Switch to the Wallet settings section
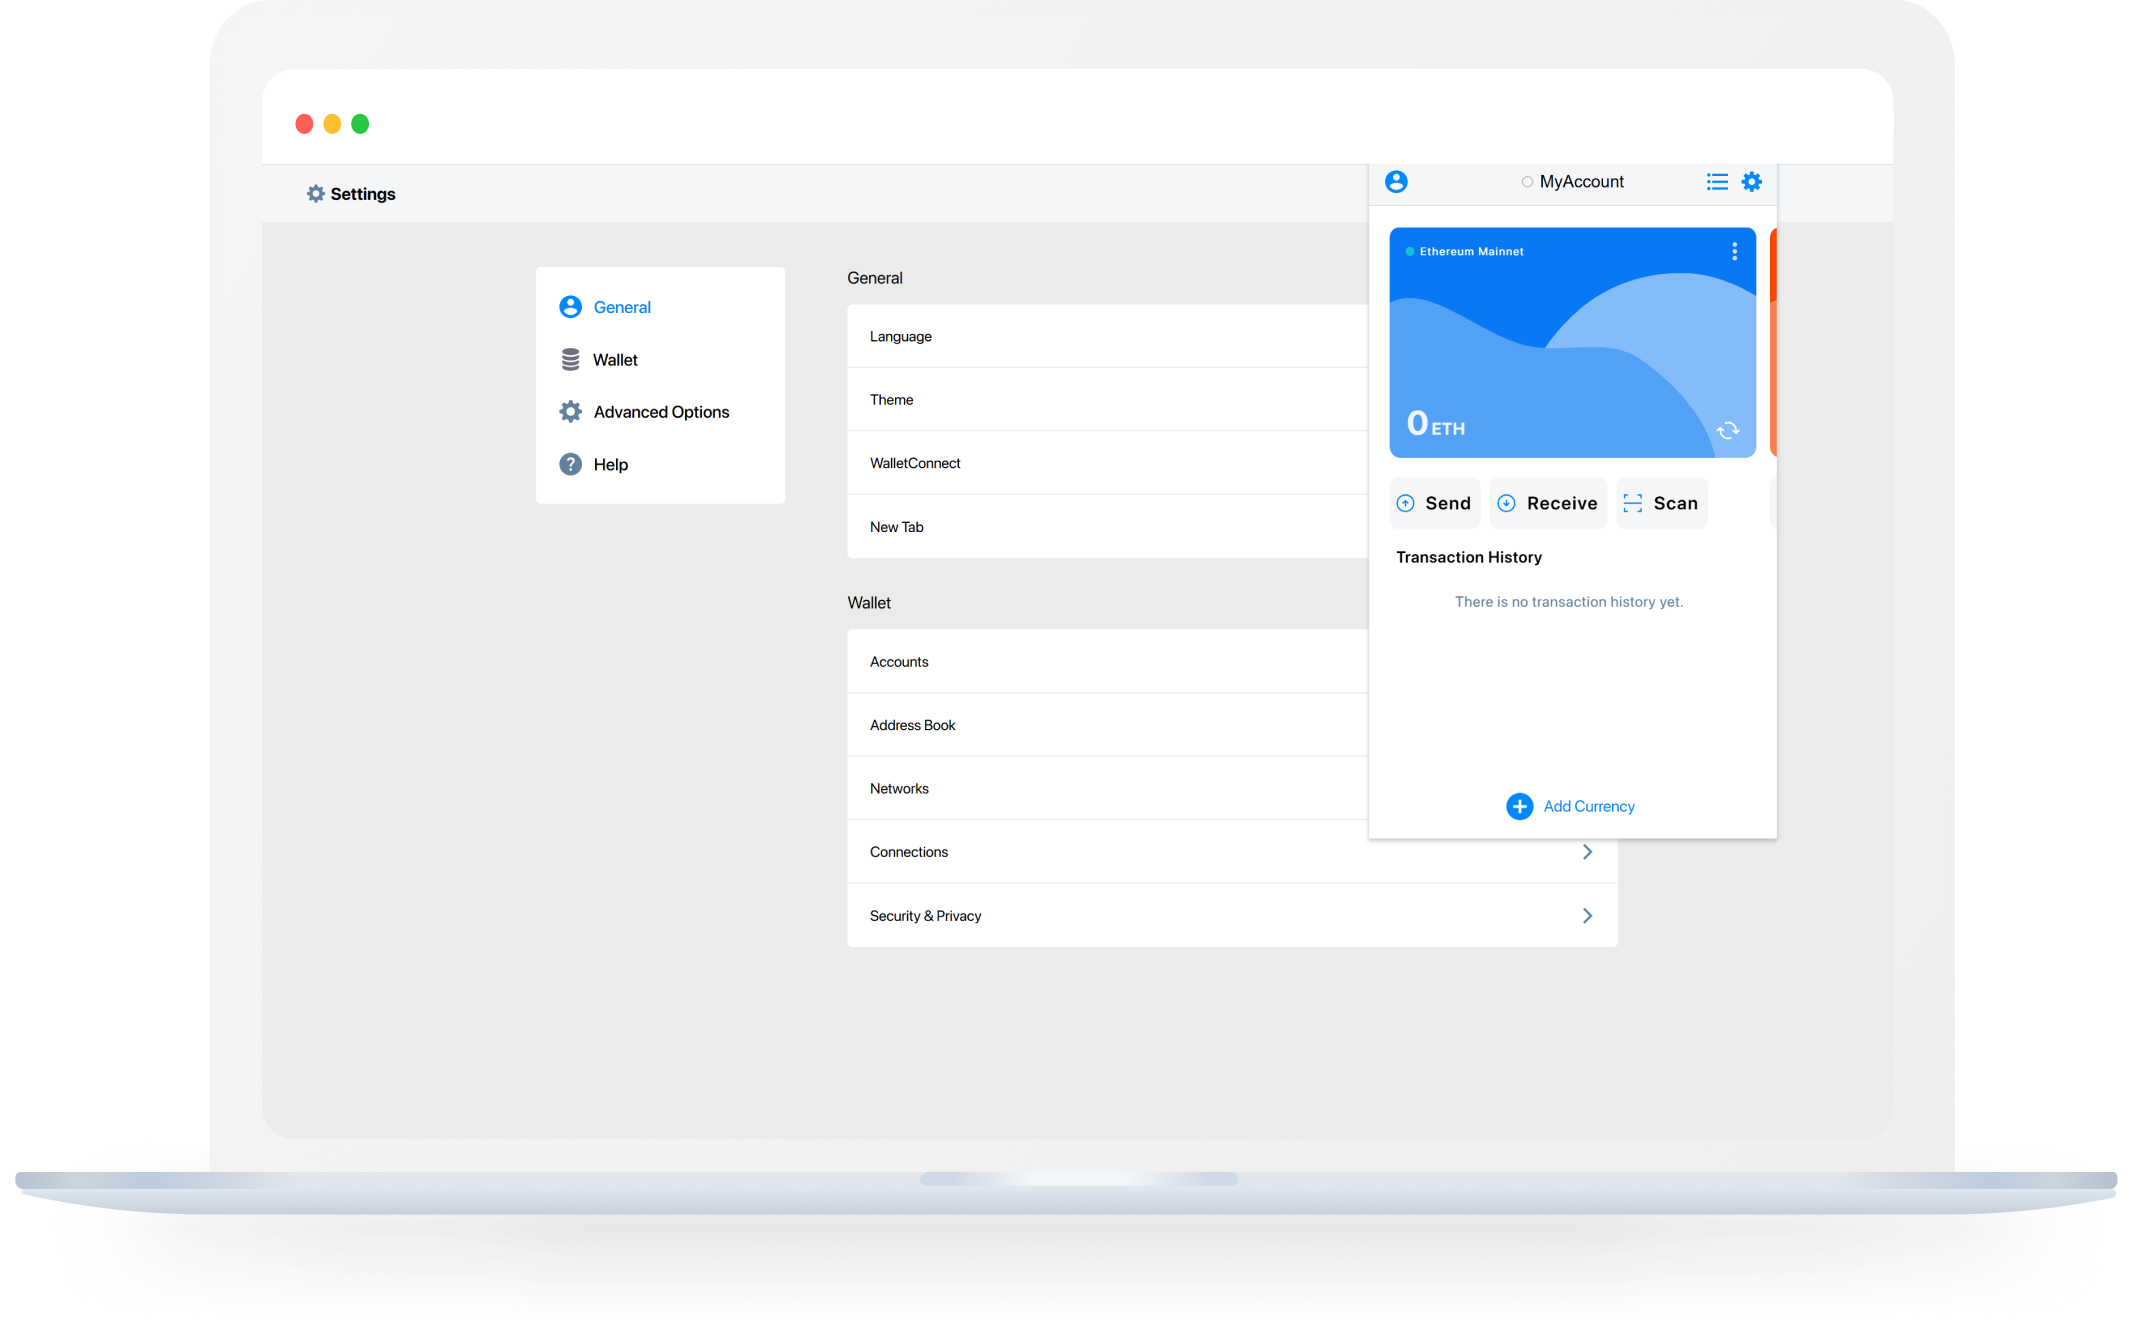The image size is (2156, 1328). click(614, 359)
